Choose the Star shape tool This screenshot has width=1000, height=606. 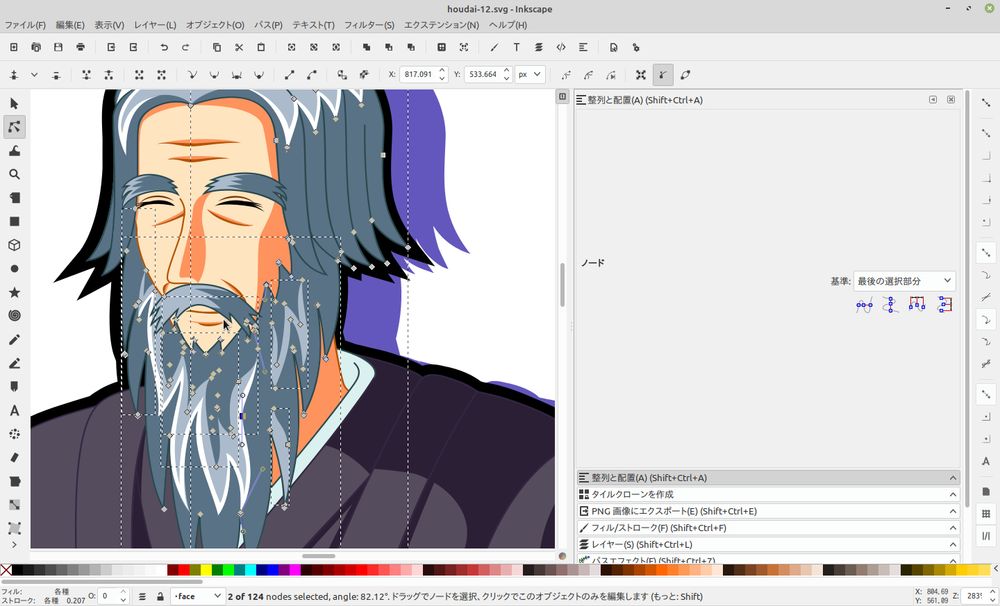point(14,292)
